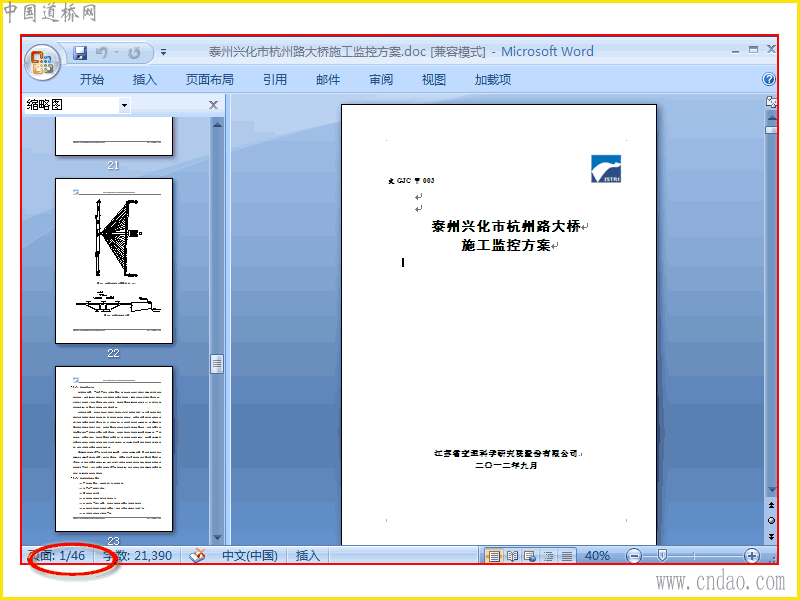Image resolution: width=800 pixels, height=600 pixels.
Task: Click the 40% zoom level button
Action: (597, 556)
